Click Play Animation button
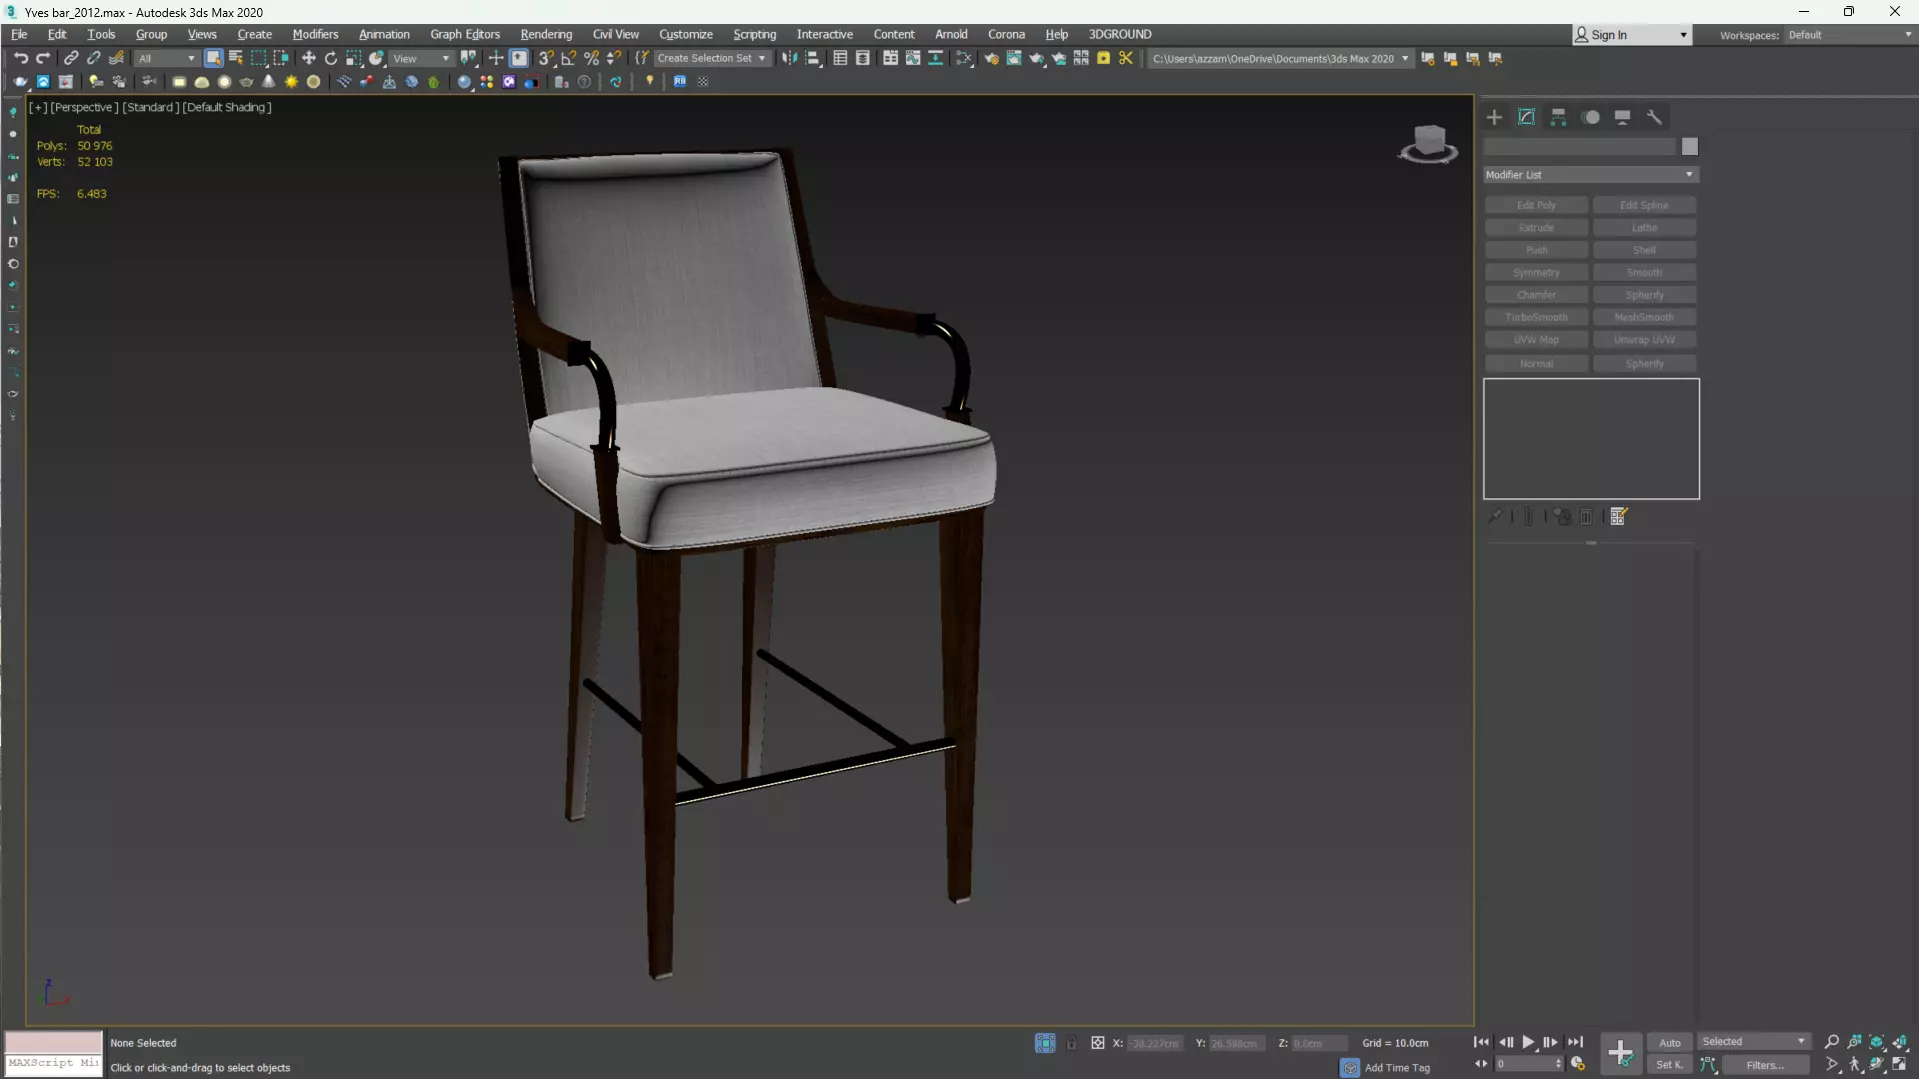Viewport: 1919px width, 1079px height. (1528, 1042)
